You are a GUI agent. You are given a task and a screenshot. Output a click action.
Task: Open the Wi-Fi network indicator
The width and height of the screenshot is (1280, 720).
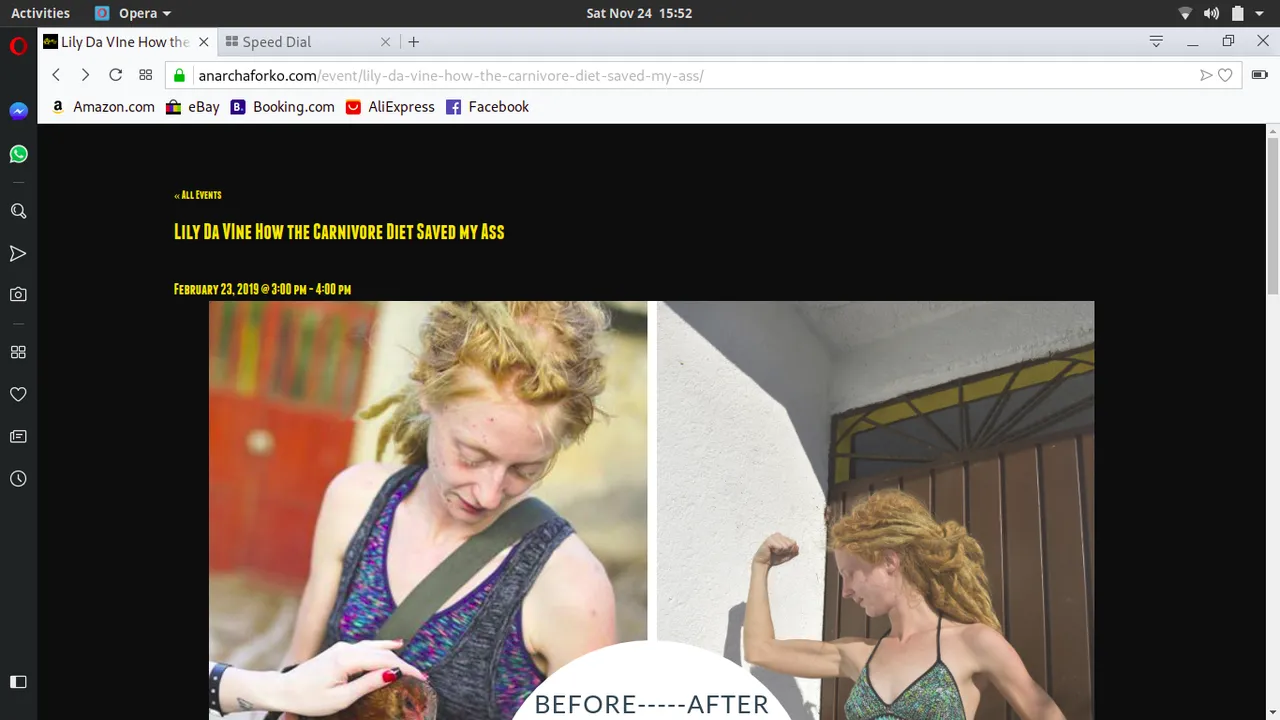coord(1185,13)
